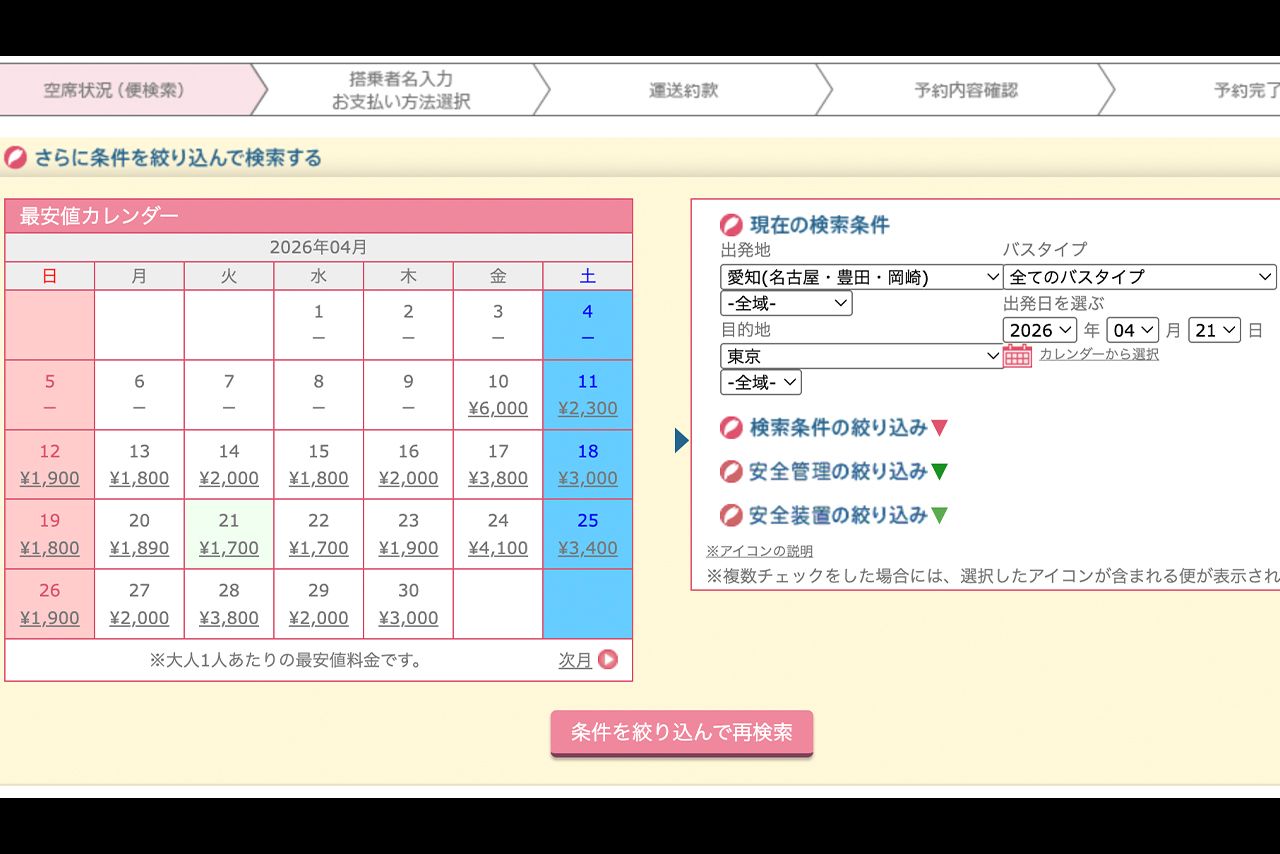Click the pink circle icon beside 安全装置の絞り込み

[730, 515]
